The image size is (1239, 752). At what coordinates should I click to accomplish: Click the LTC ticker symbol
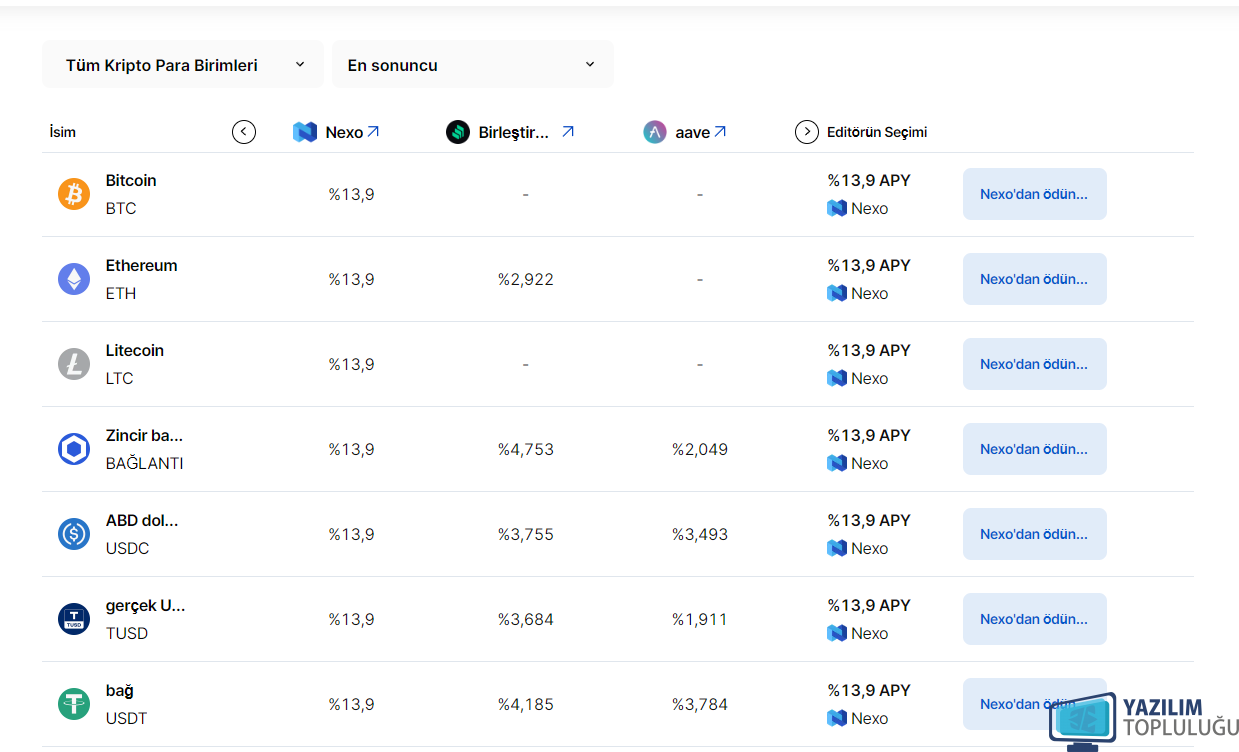pyautogui.click(x=120, y=378)
